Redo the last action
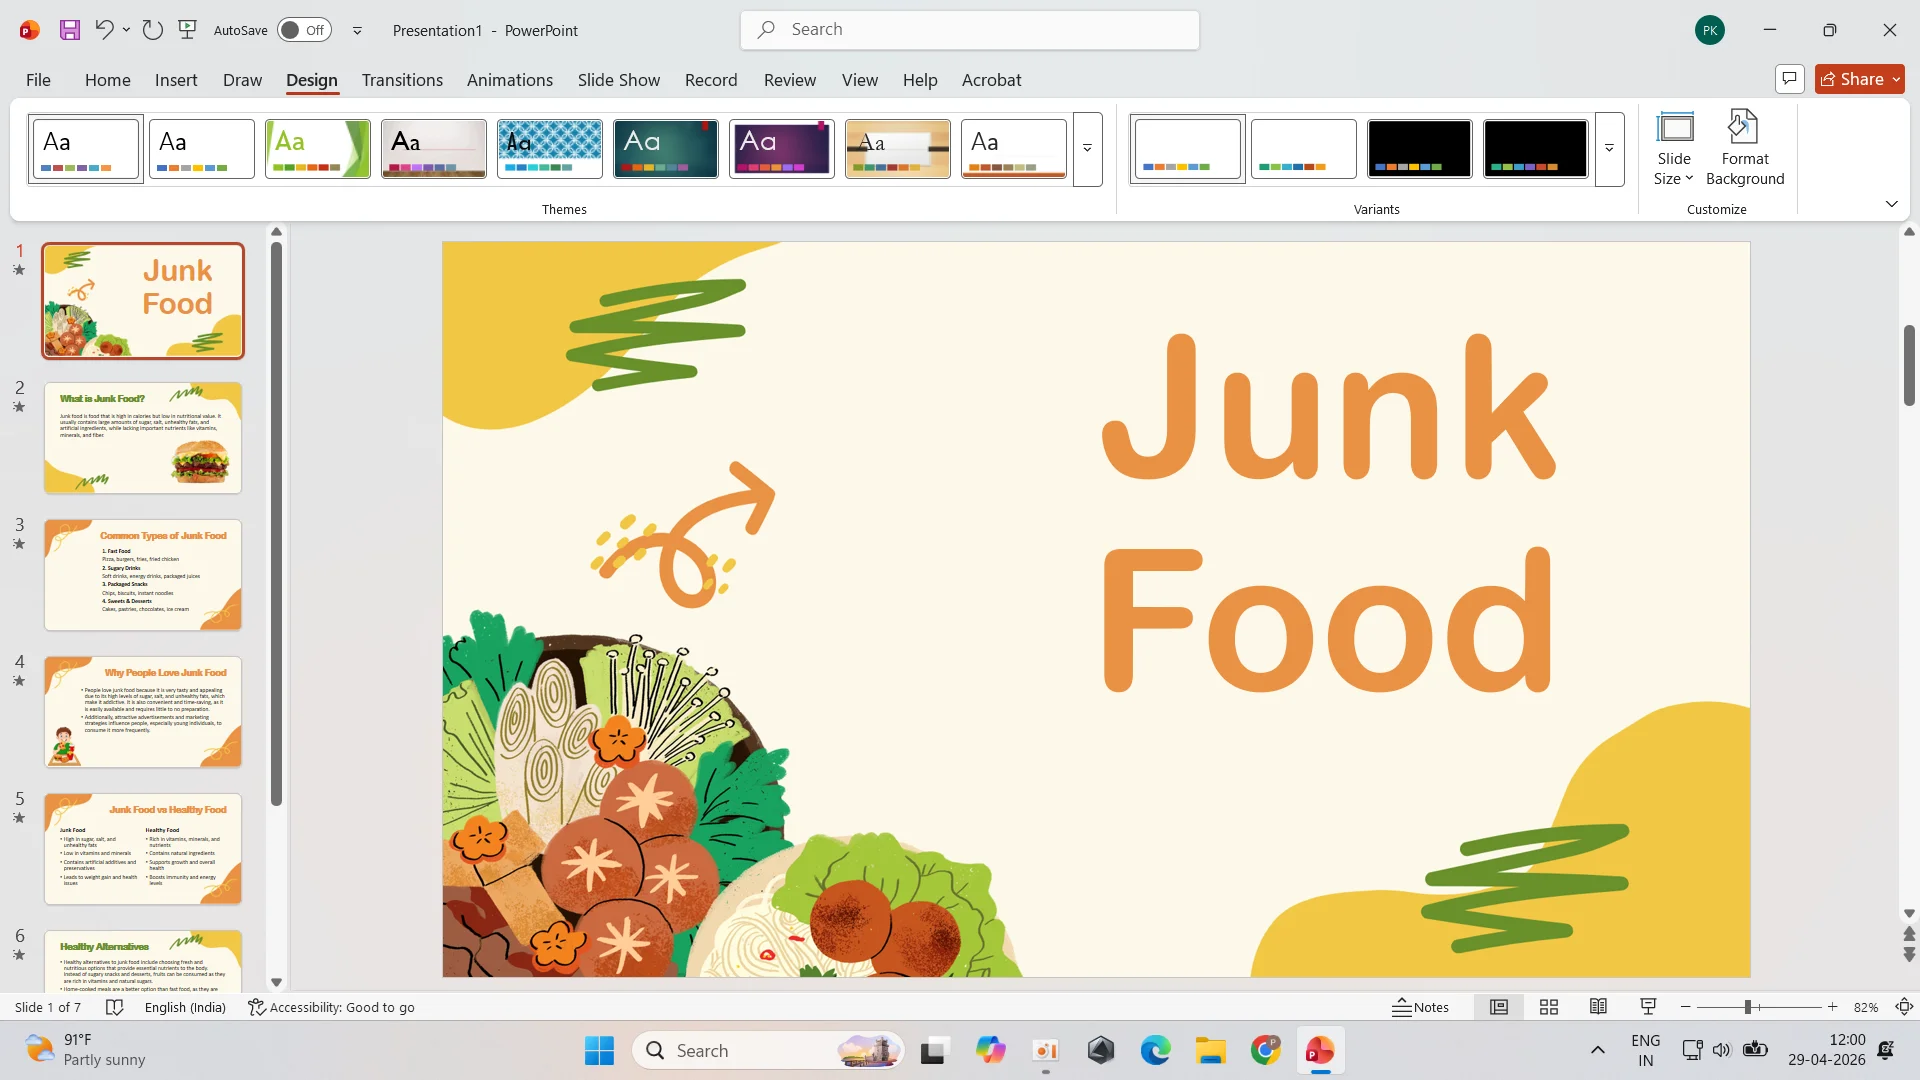Viewport: 1920px width, 1080px height. tap(152, 30)
